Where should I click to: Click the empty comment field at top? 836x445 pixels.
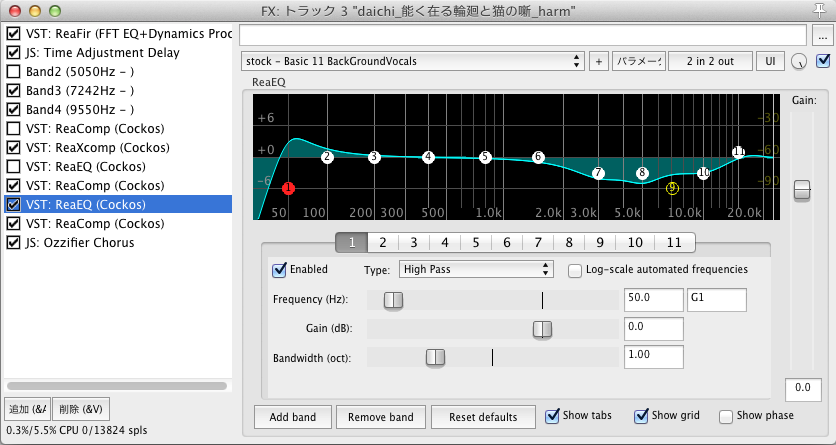[522, 36]
